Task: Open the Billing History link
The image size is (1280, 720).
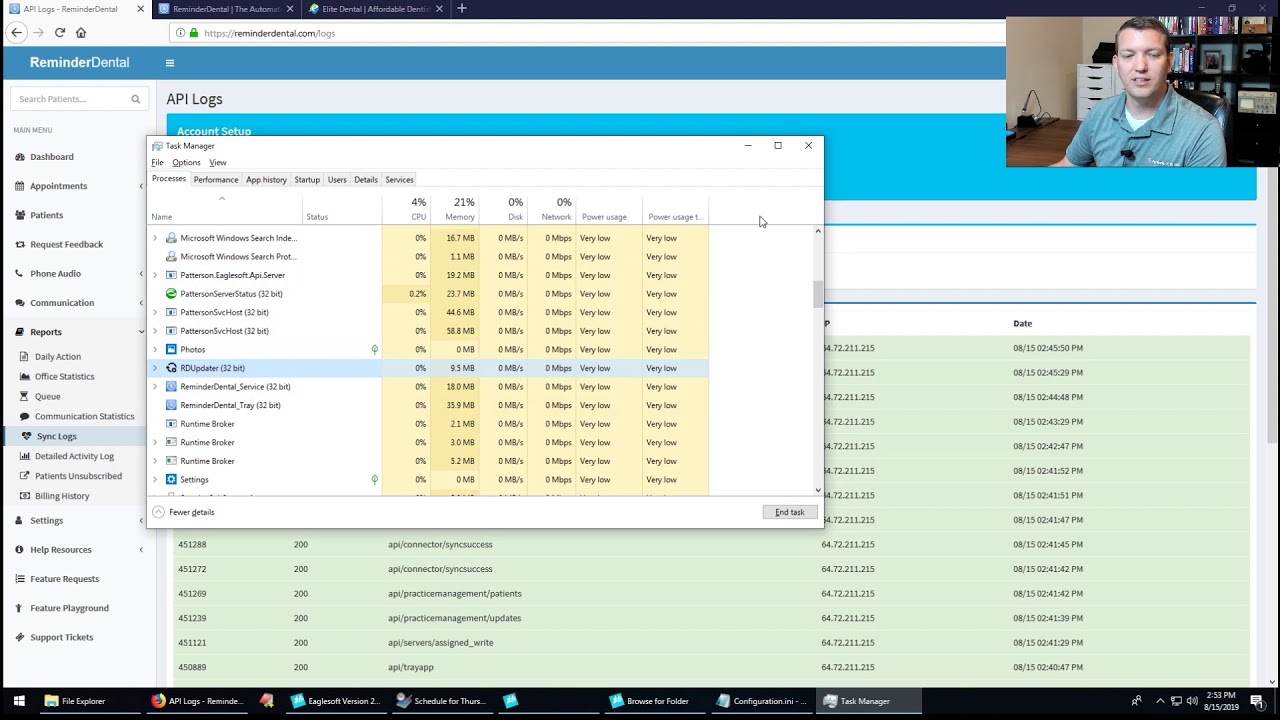Action: pyautogui.click(x=62, y=496)
